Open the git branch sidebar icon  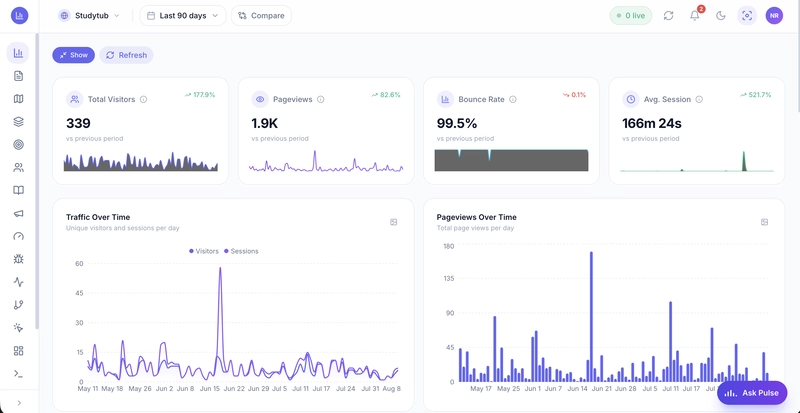click(18, 305)
